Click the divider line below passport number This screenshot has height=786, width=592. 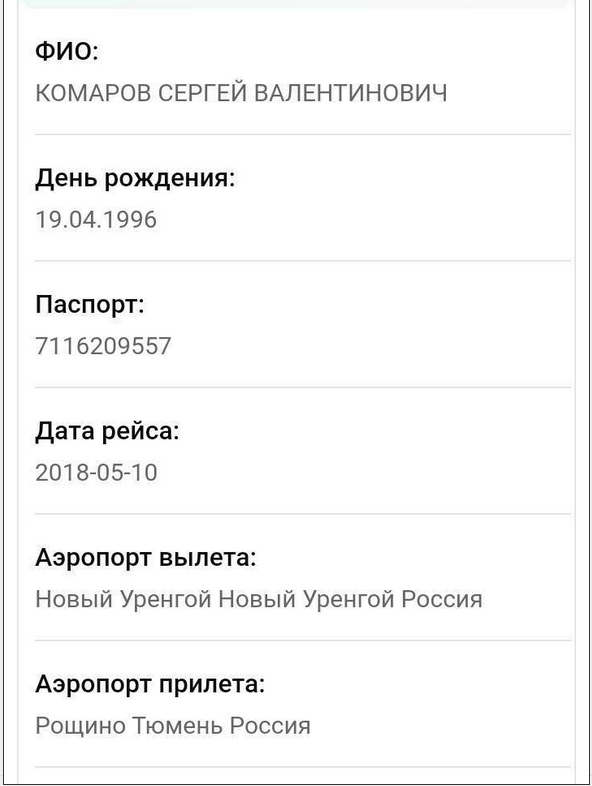point(303,387)
